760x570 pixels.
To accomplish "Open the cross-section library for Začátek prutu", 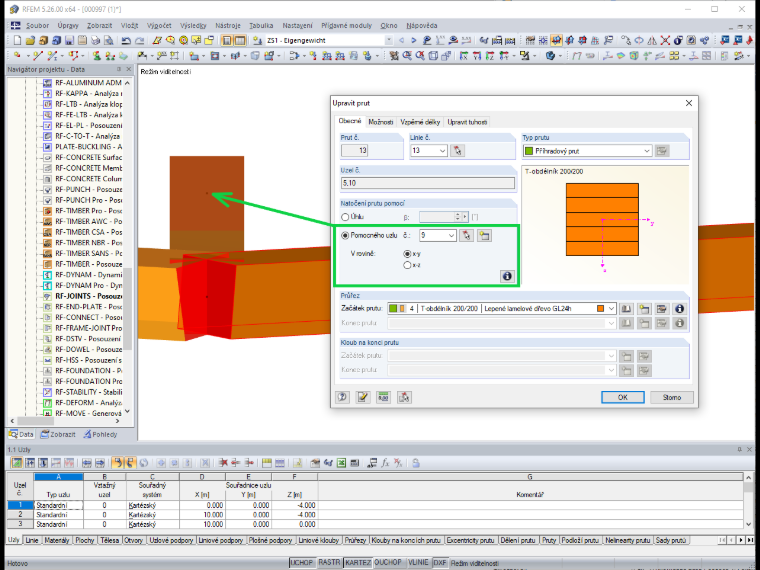I will click(x=626, y=309).
